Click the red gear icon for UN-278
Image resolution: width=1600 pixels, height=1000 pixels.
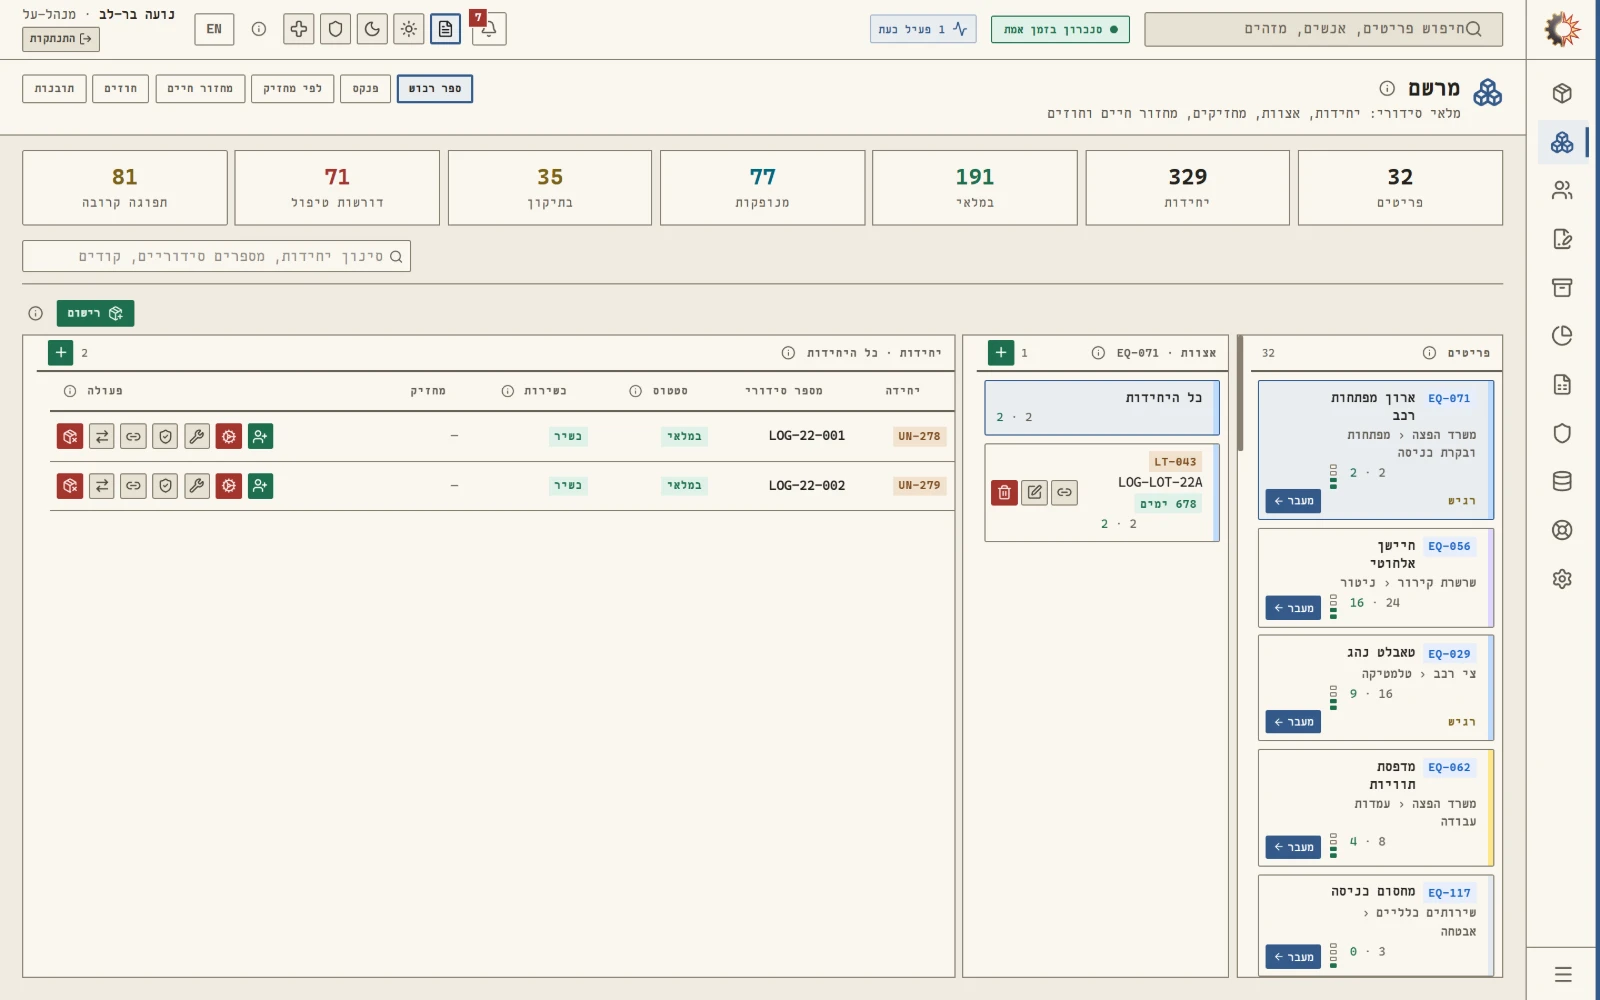click(x=229, y=436)
